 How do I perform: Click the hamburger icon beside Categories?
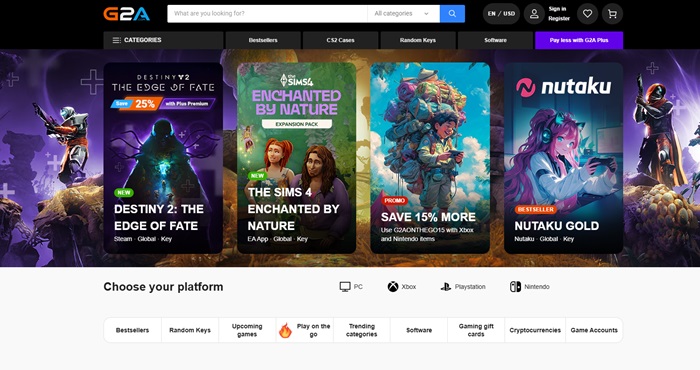[117, 40]
